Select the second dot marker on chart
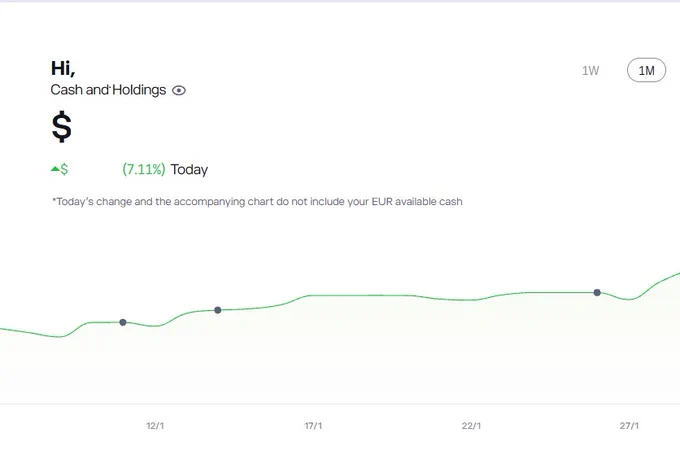The image size is (680, 468). [218, 310]
